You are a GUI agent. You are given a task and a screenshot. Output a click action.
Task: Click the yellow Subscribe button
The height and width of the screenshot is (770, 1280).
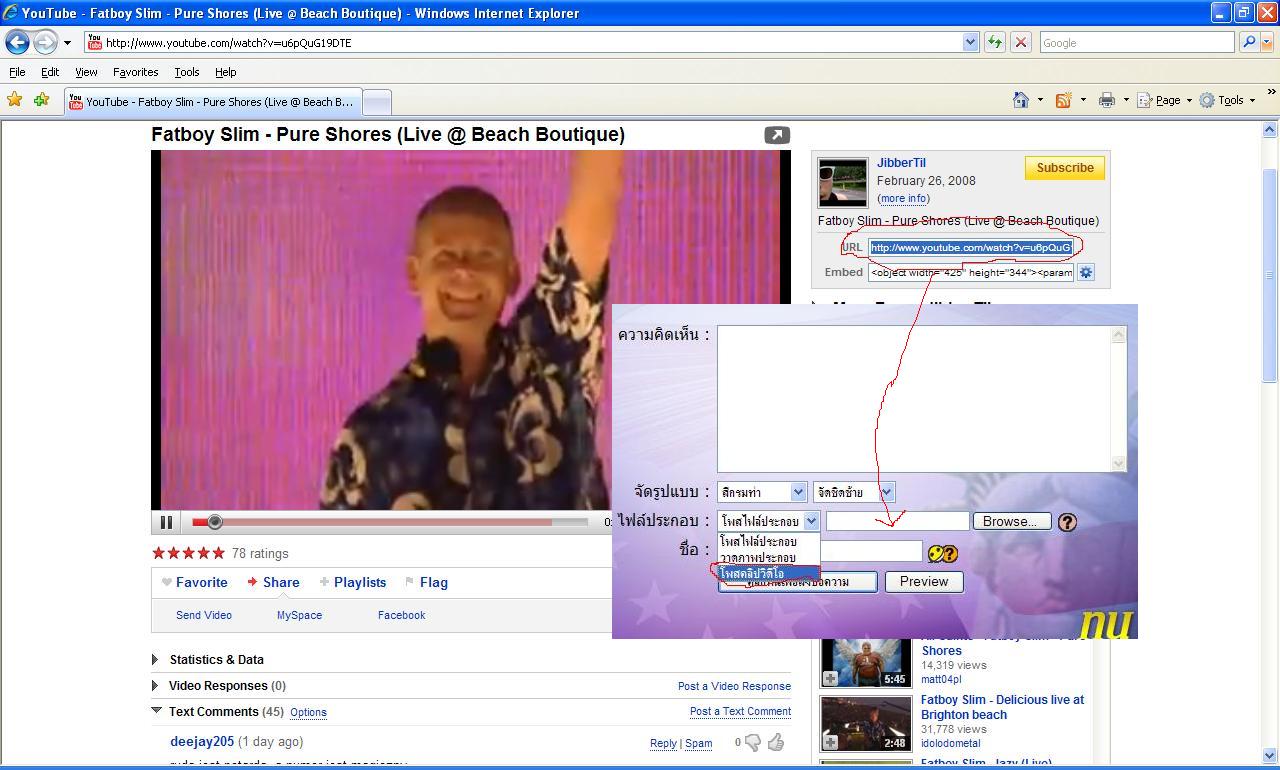pos(1064,168)
